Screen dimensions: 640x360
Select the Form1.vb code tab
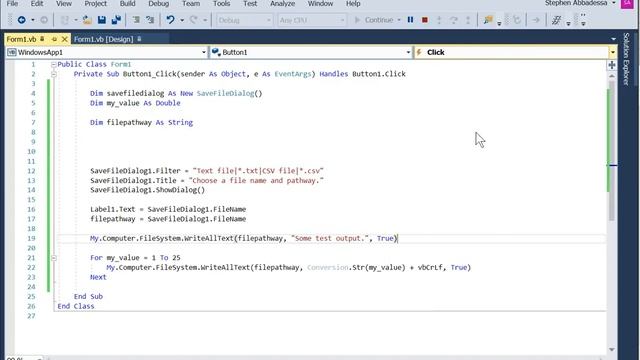[x=21, y=39]
